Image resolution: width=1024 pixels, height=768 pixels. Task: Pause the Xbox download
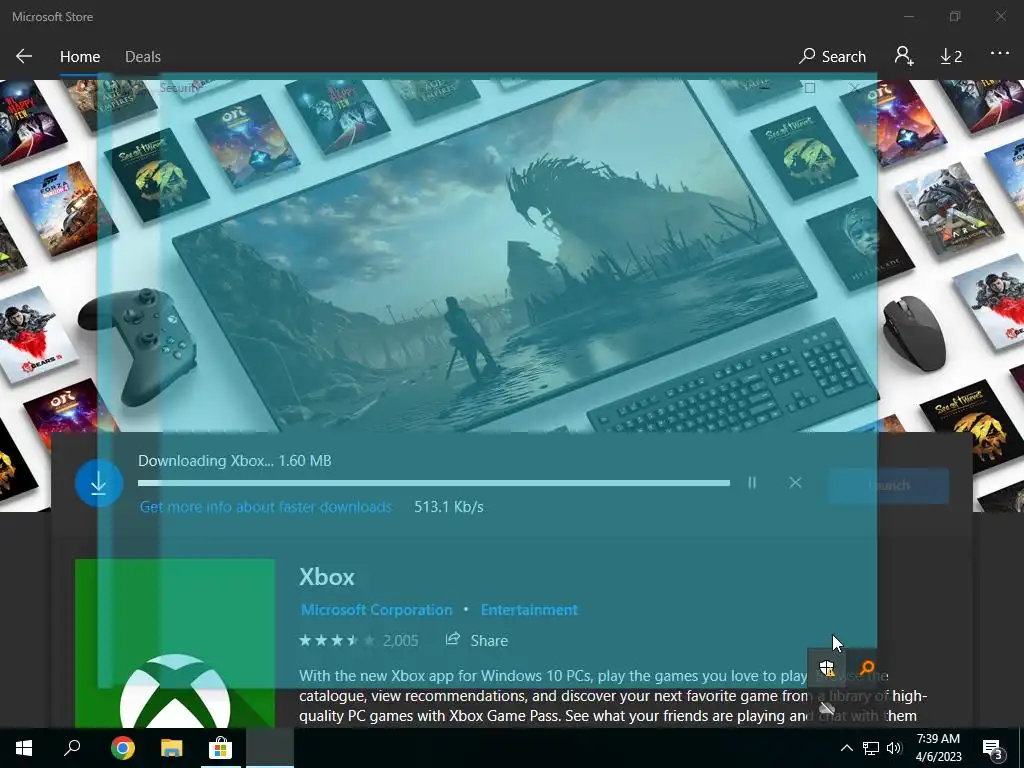coord(752,483)
